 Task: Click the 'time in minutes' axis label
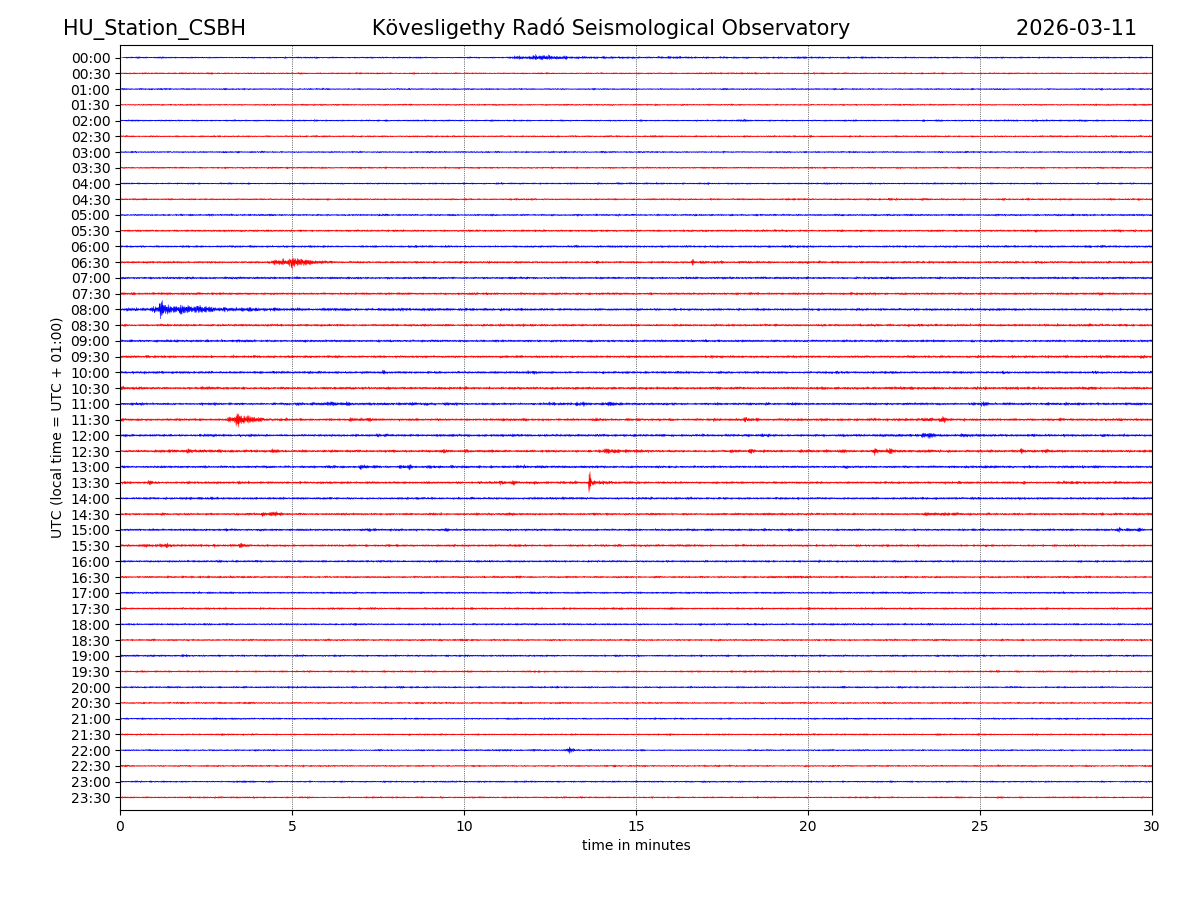click(636, 846)
